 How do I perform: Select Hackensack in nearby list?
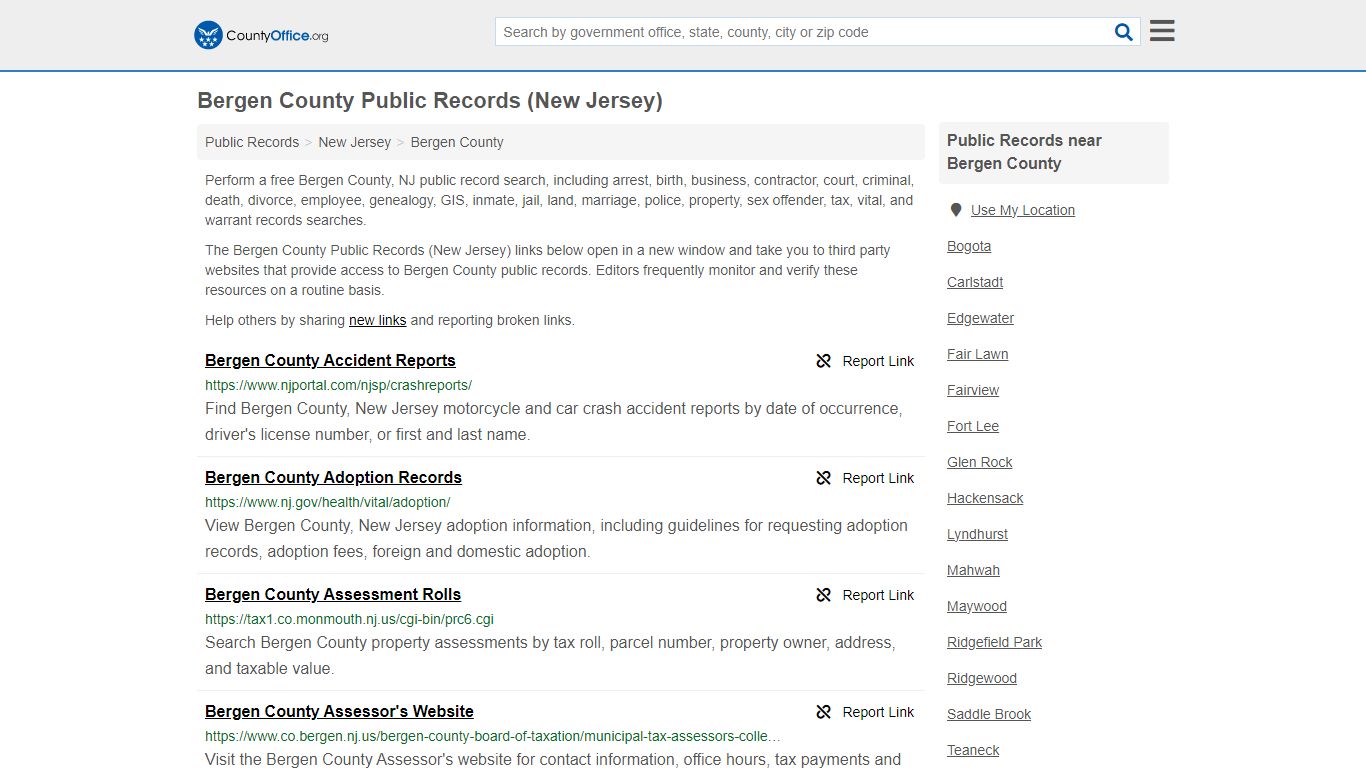point(985,498)
